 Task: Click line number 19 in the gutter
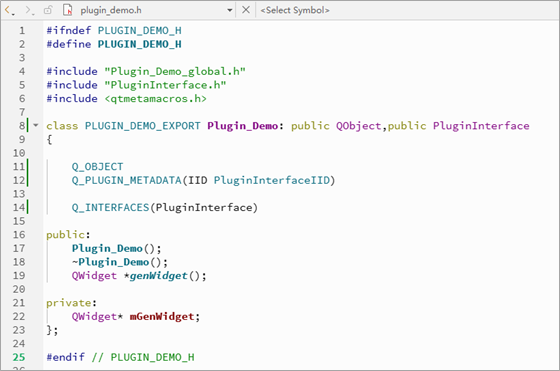point(19,275)
